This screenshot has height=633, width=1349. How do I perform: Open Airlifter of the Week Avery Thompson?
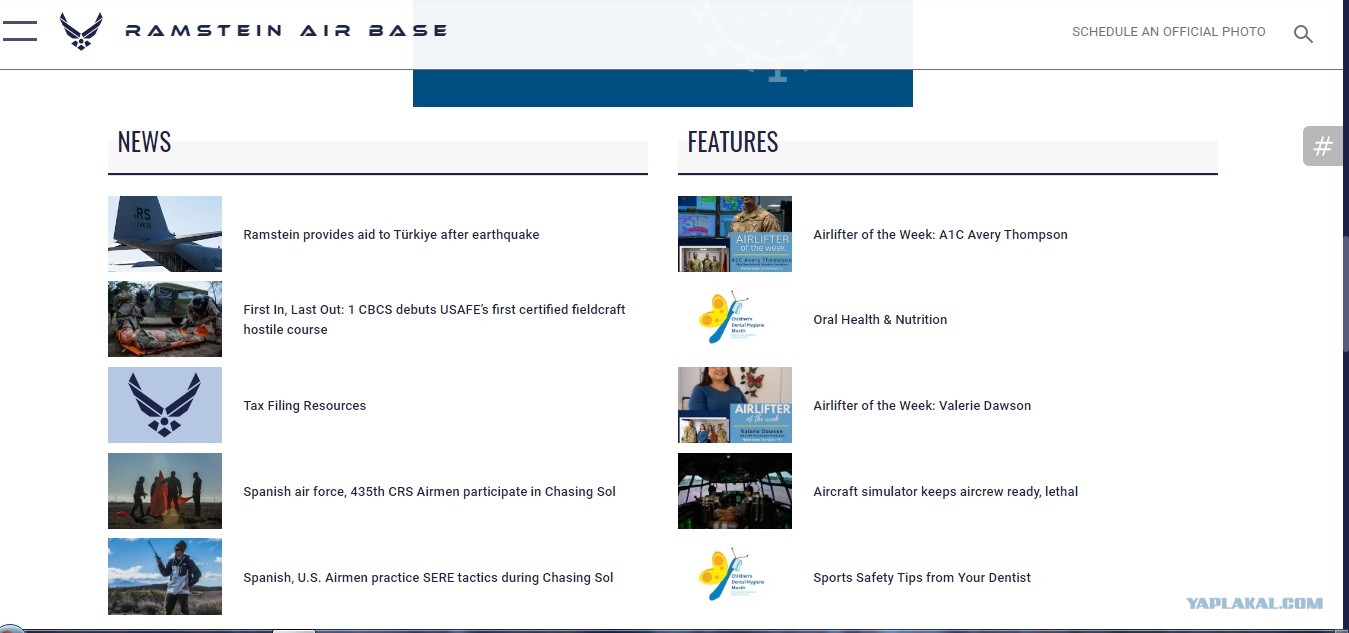pyautogui.click(x=940, y=234)
